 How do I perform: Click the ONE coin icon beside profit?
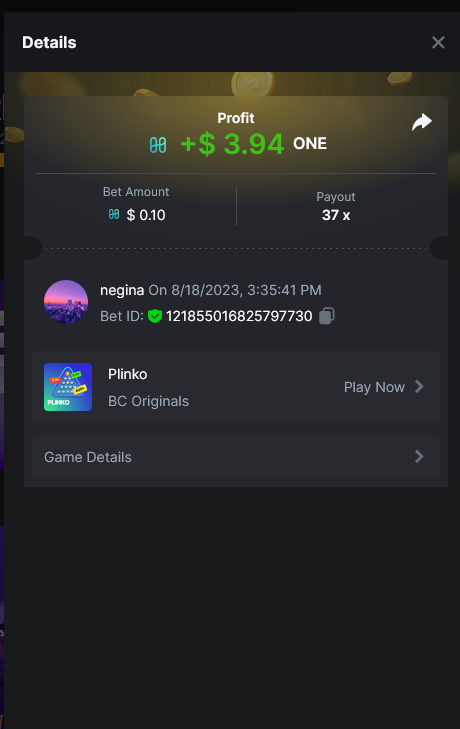(x=158, y=145)
